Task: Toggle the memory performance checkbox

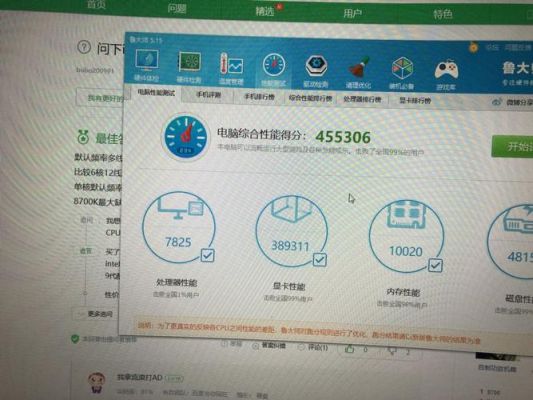Action: pos(435,265)
